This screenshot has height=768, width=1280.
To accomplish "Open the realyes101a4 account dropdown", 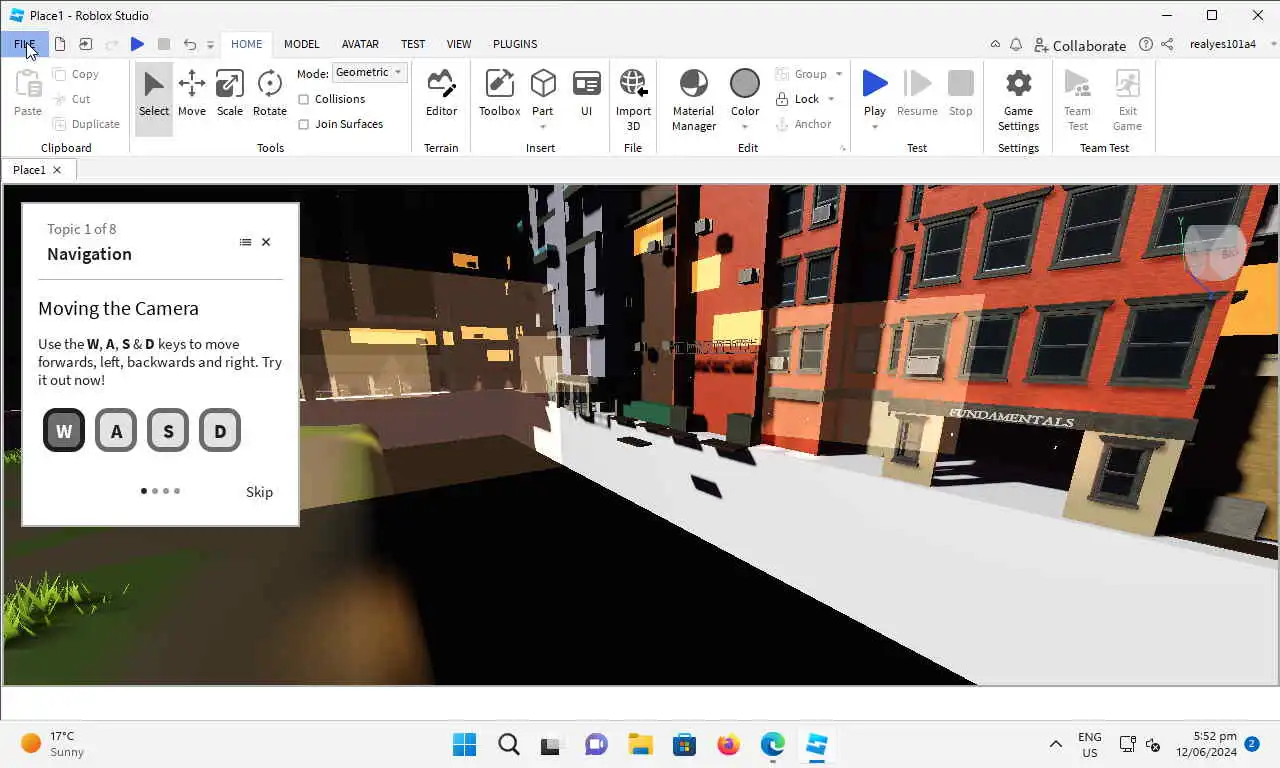I will click(1233, 44).
